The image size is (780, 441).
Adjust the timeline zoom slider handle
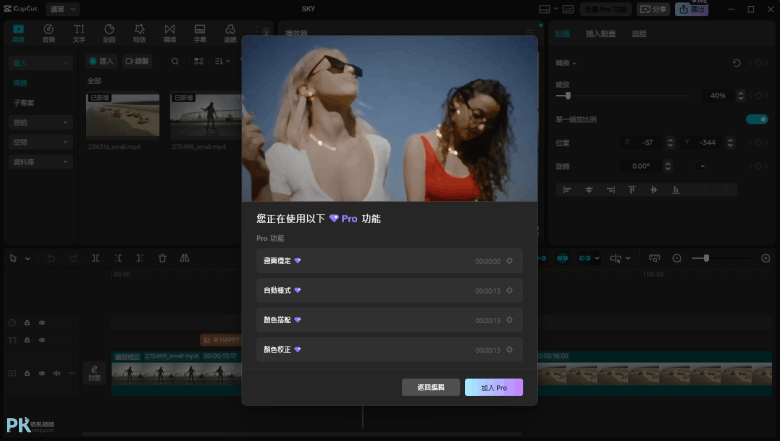[x=706, y=258]
